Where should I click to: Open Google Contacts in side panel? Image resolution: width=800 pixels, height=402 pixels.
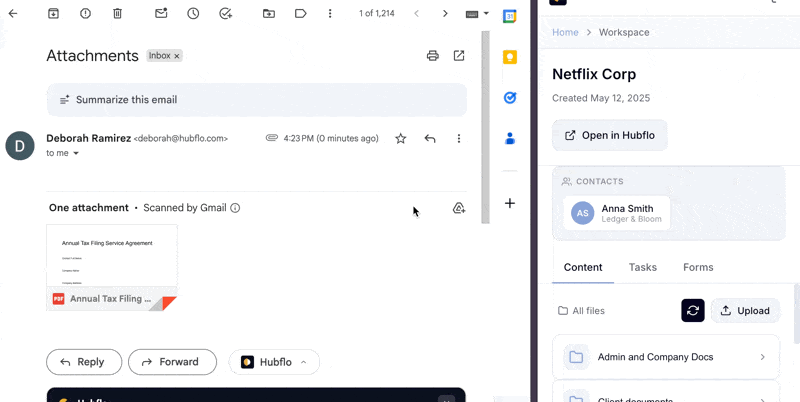510,138
